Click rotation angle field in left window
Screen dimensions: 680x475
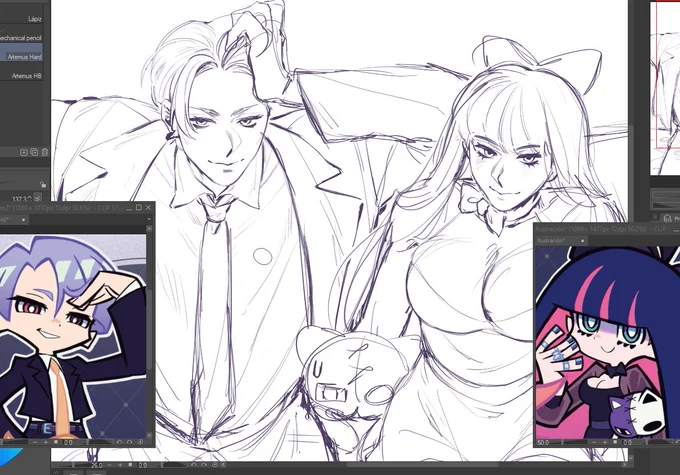click(69, 443)
